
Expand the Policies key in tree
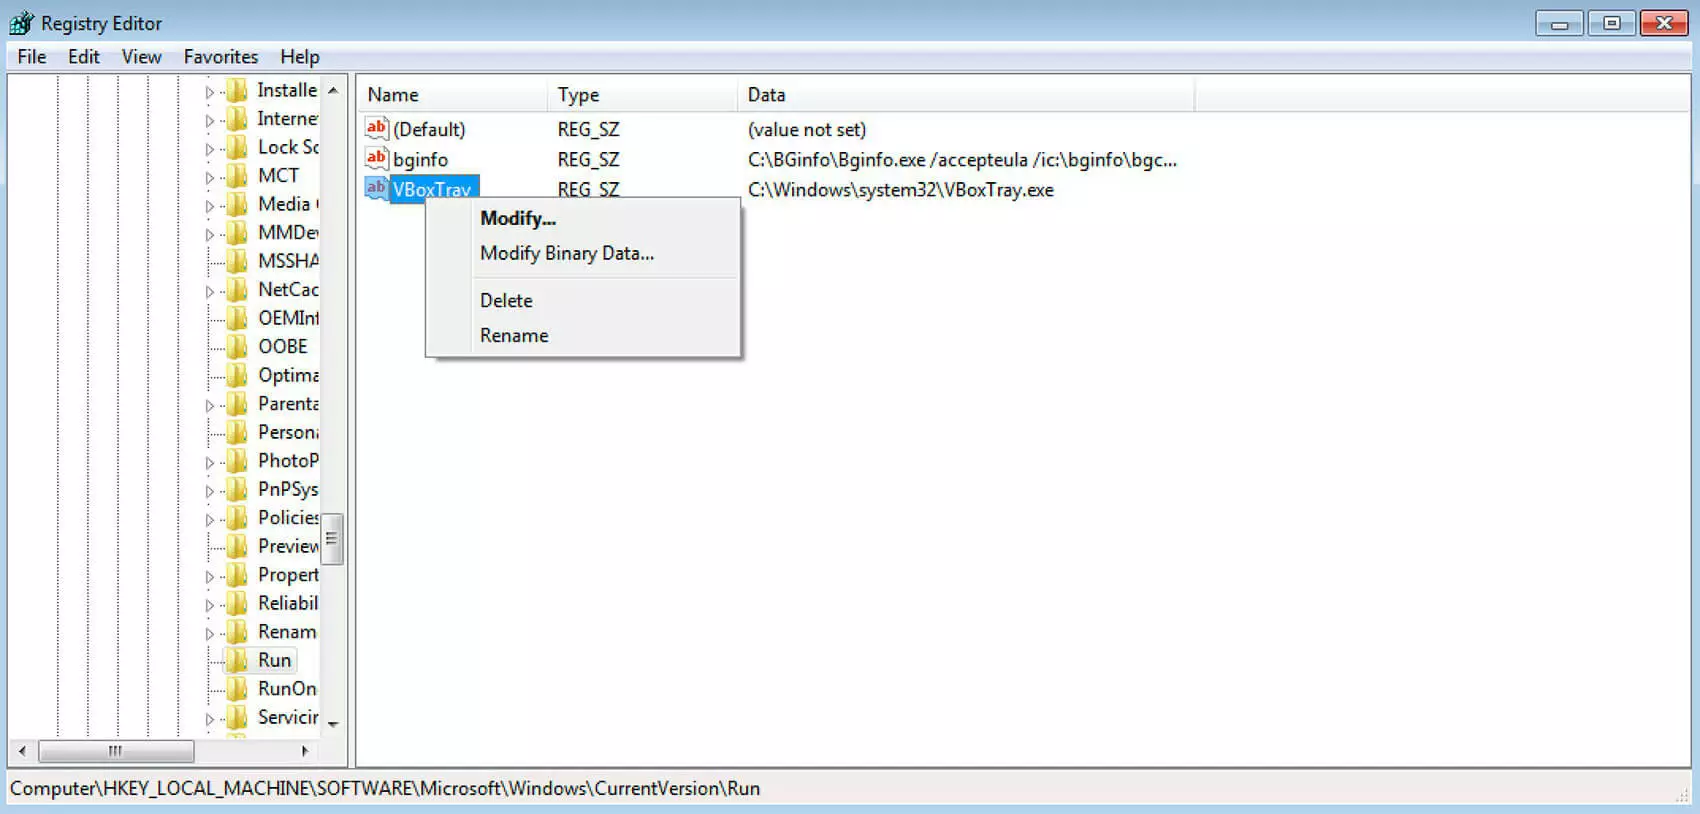tap(209, 519)
